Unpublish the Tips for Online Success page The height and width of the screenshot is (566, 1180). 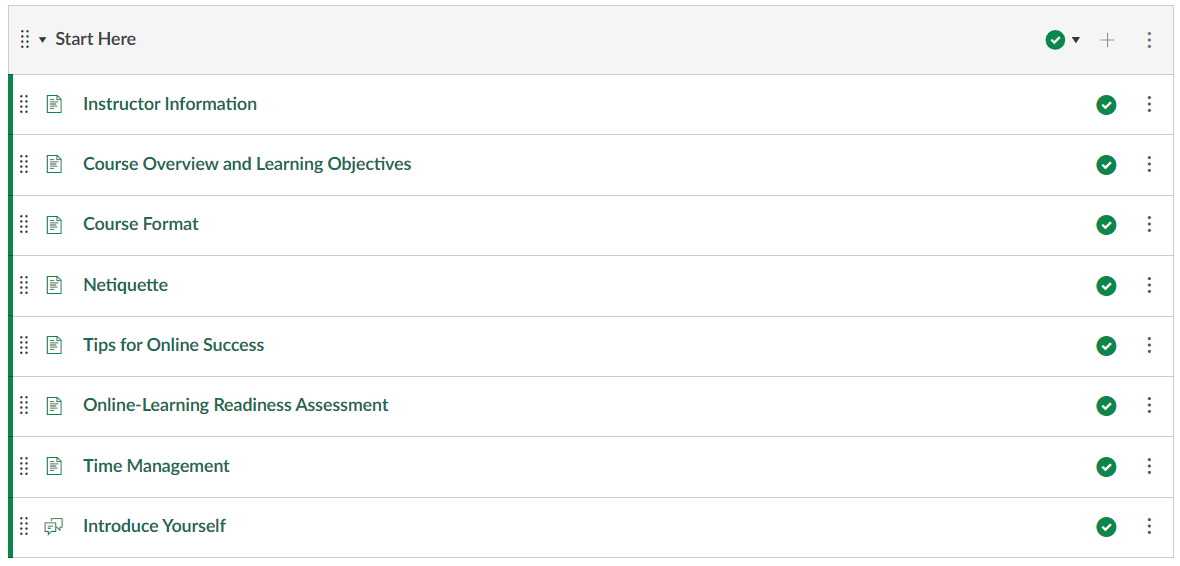tap(1106, 346)
